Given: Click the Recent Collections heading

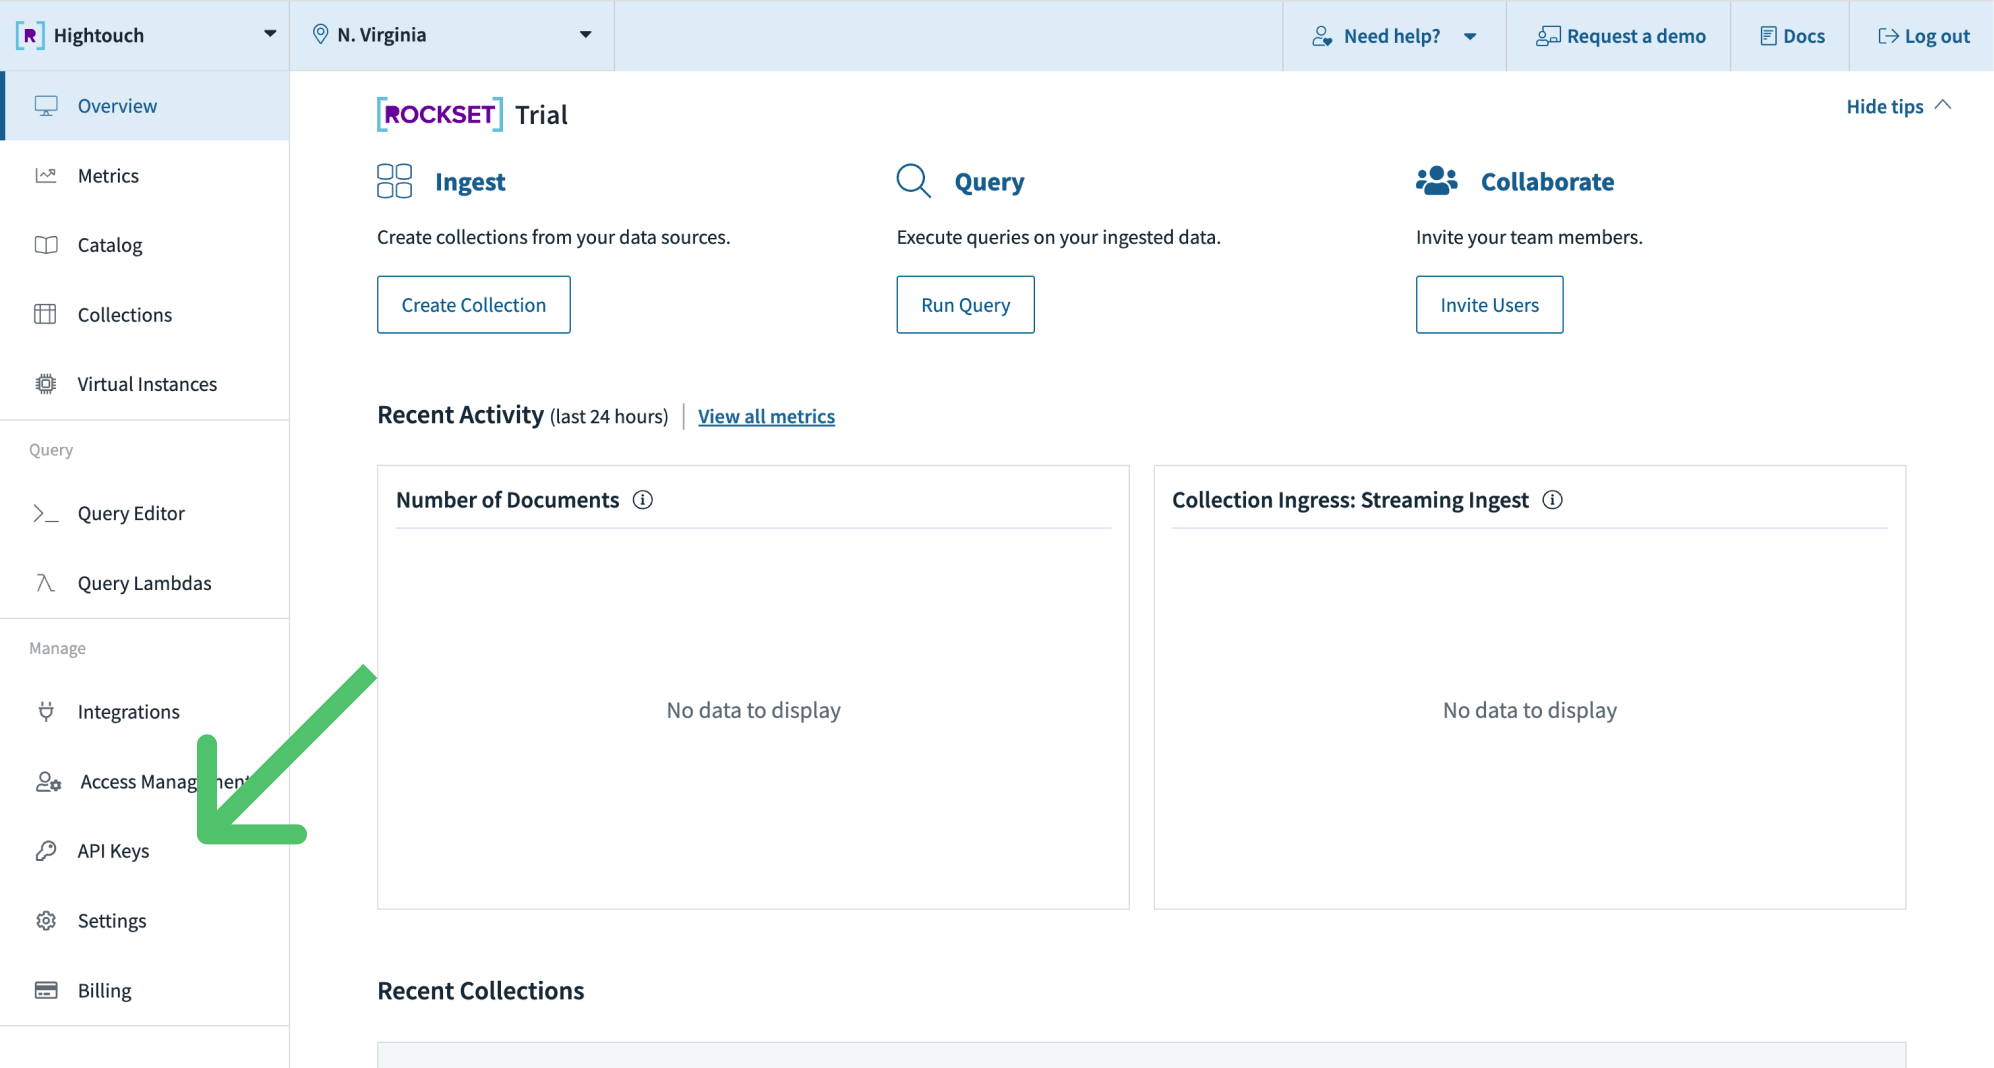Looking at the screenshot, I should point(481,991).
